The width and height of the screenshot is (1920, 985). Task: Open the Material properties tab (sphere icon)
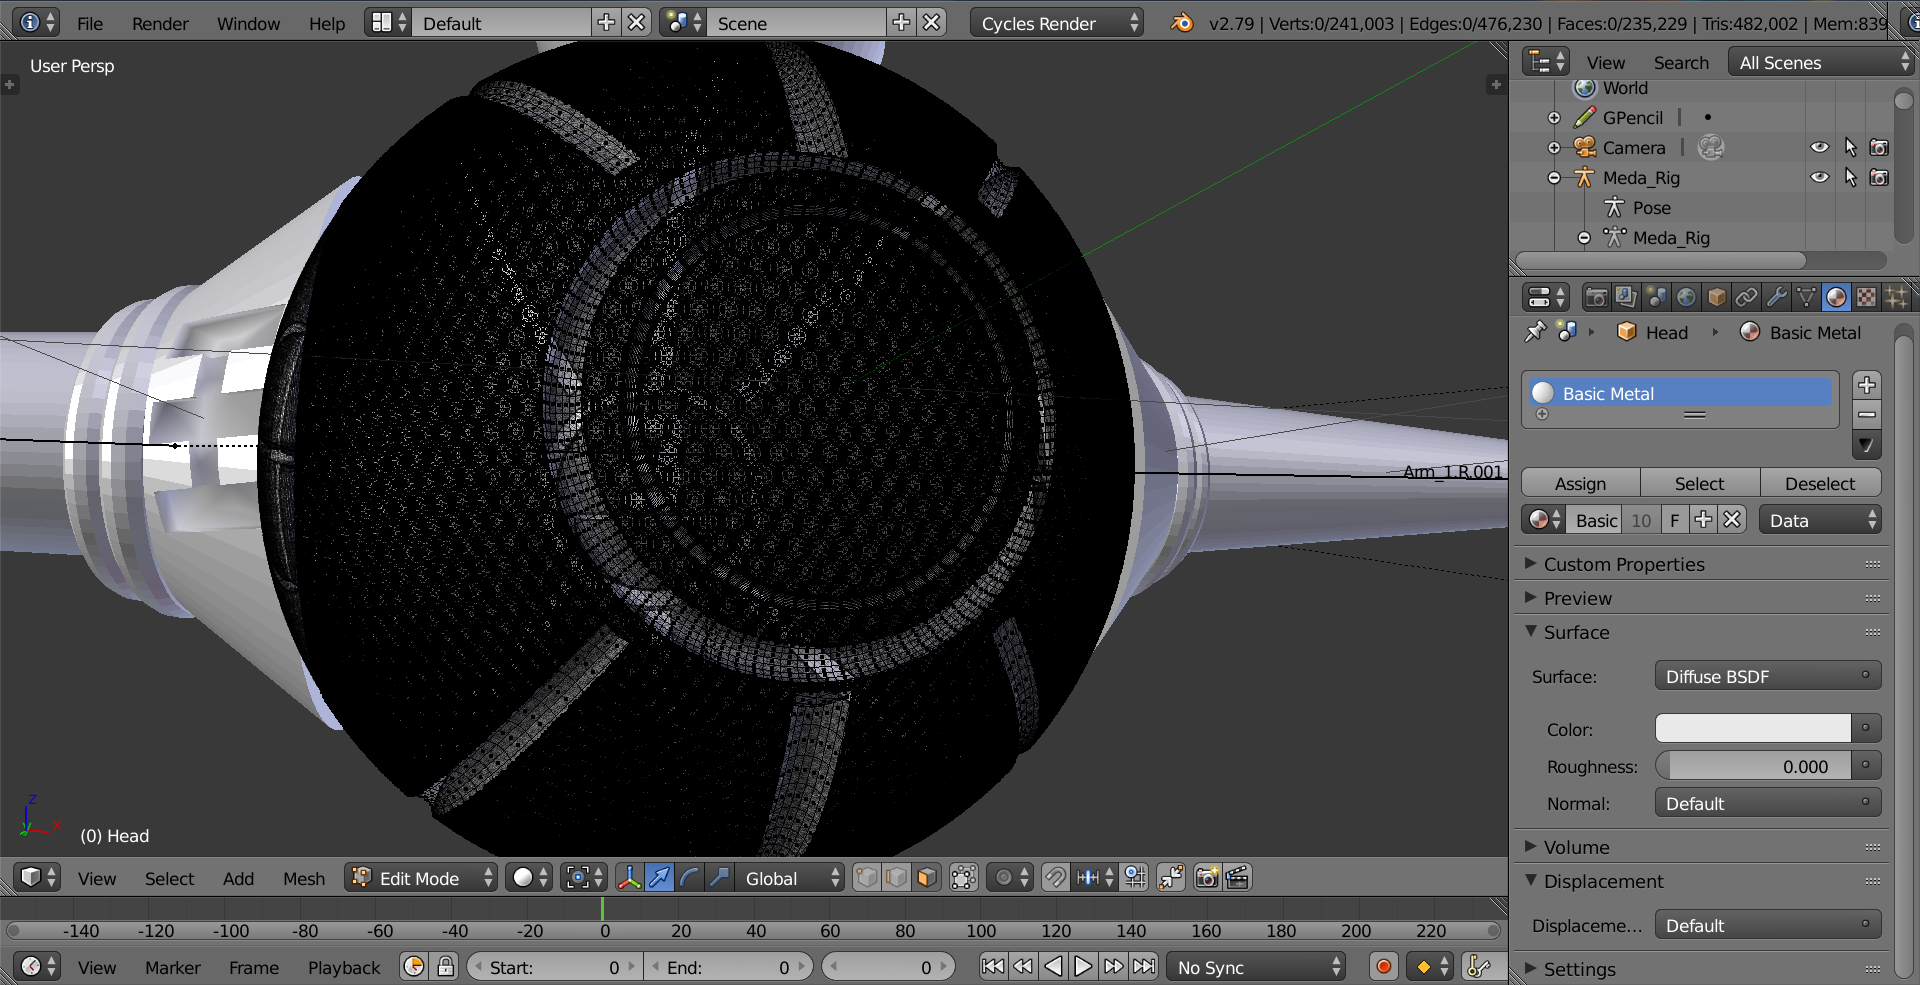(x=1836, y=297)
